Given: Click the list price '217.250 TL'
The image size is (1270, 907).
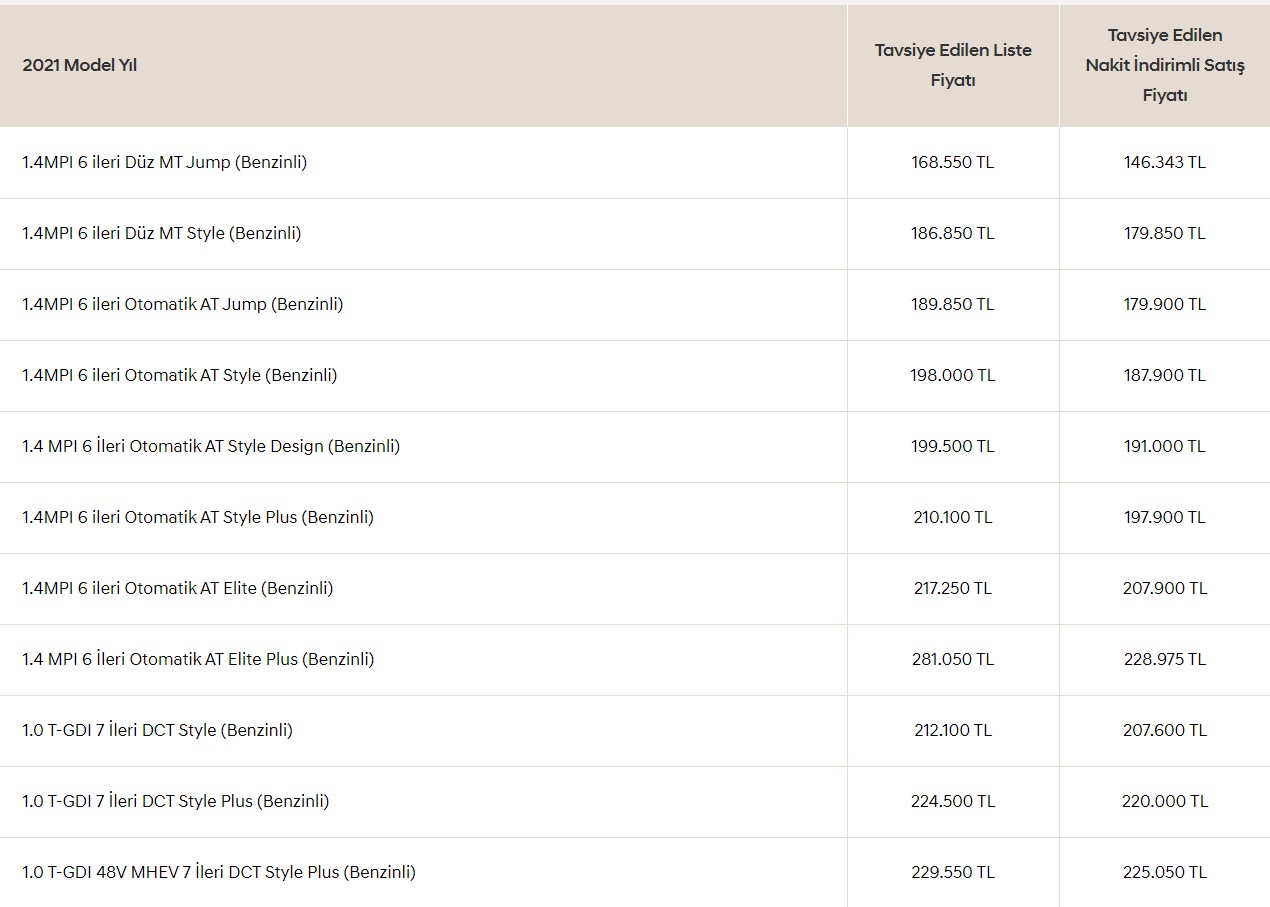Looking at the screenshot, I should [953, 588].
